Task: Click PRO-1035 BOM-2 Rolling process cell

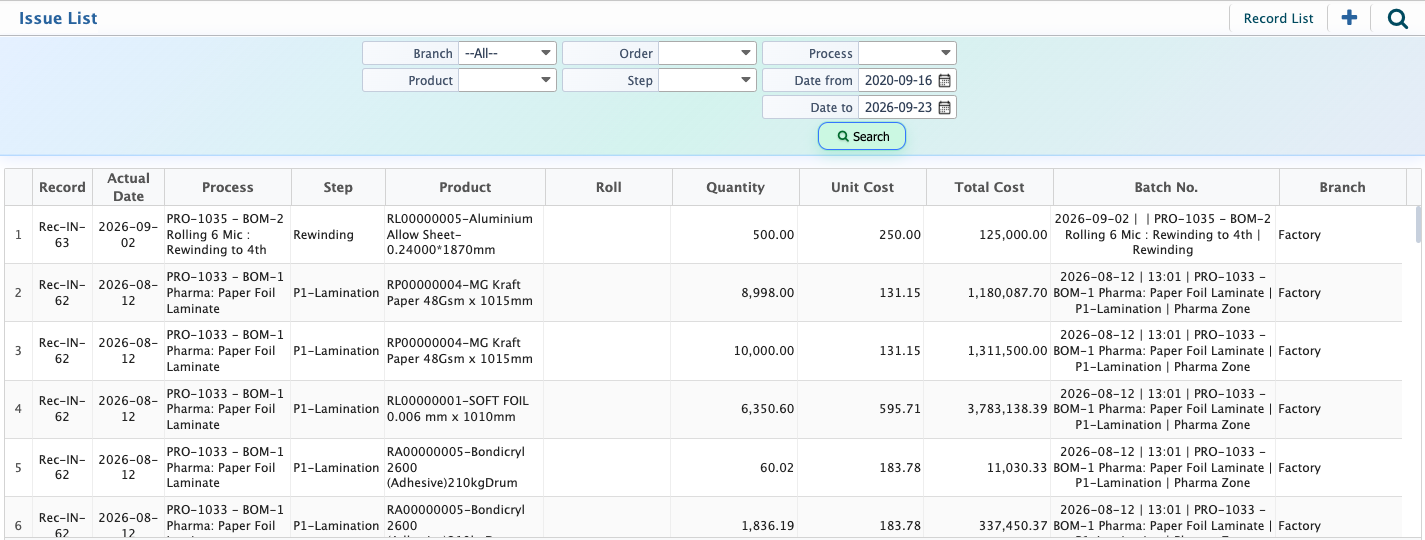Action: 228,235
